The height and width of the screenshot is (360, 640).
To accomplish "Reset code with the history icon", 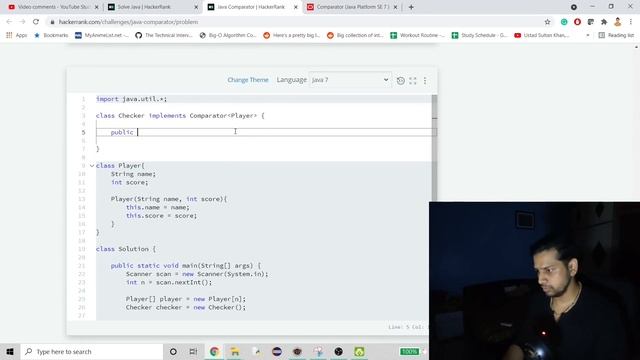I will click(x=401, y=81).
